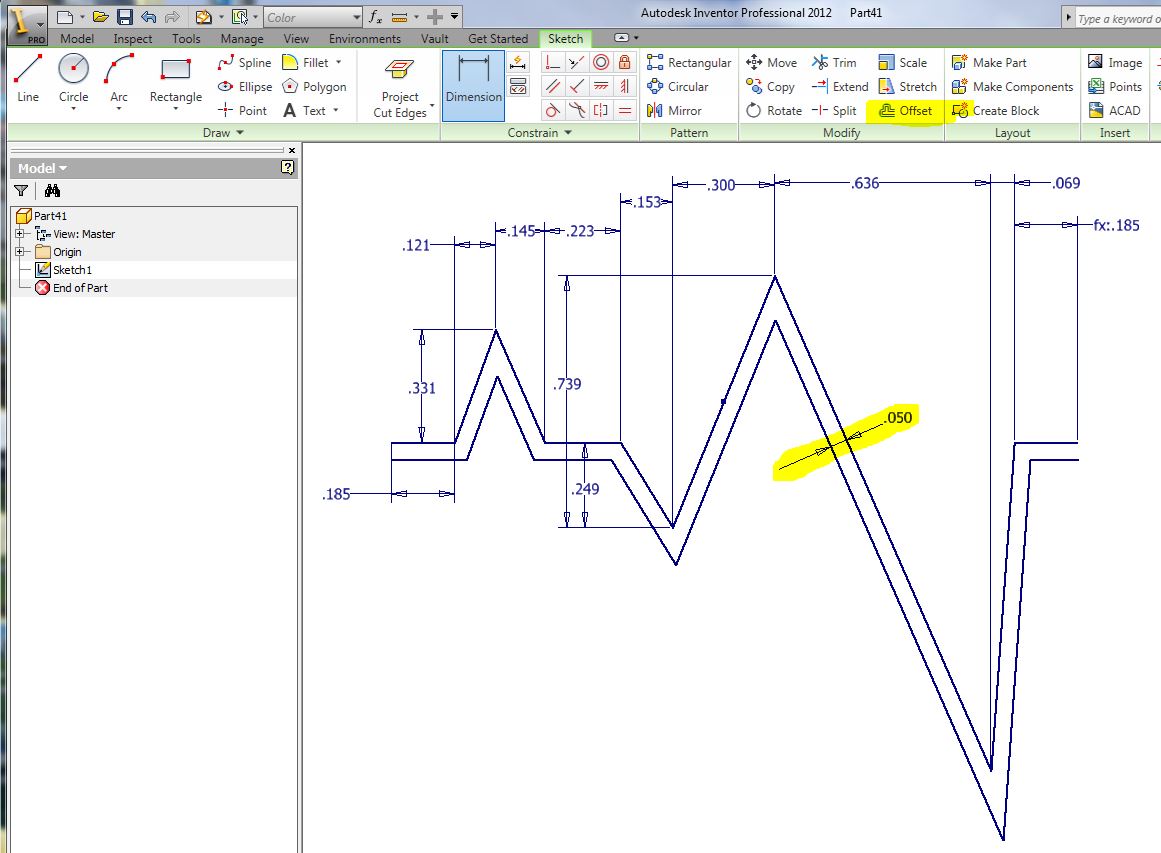Viewport: 1161px width, 853px height.
Task: Apply the Collinear constraint
Action: (x=577, y=63)
